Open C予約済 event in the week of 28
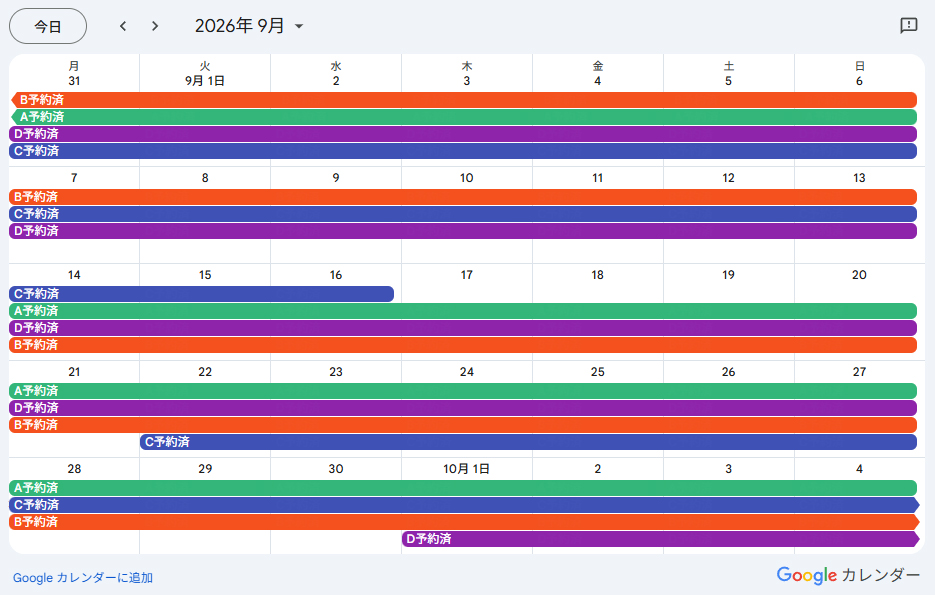The width and height of the screenshot is (935, 595). point(464,505)
